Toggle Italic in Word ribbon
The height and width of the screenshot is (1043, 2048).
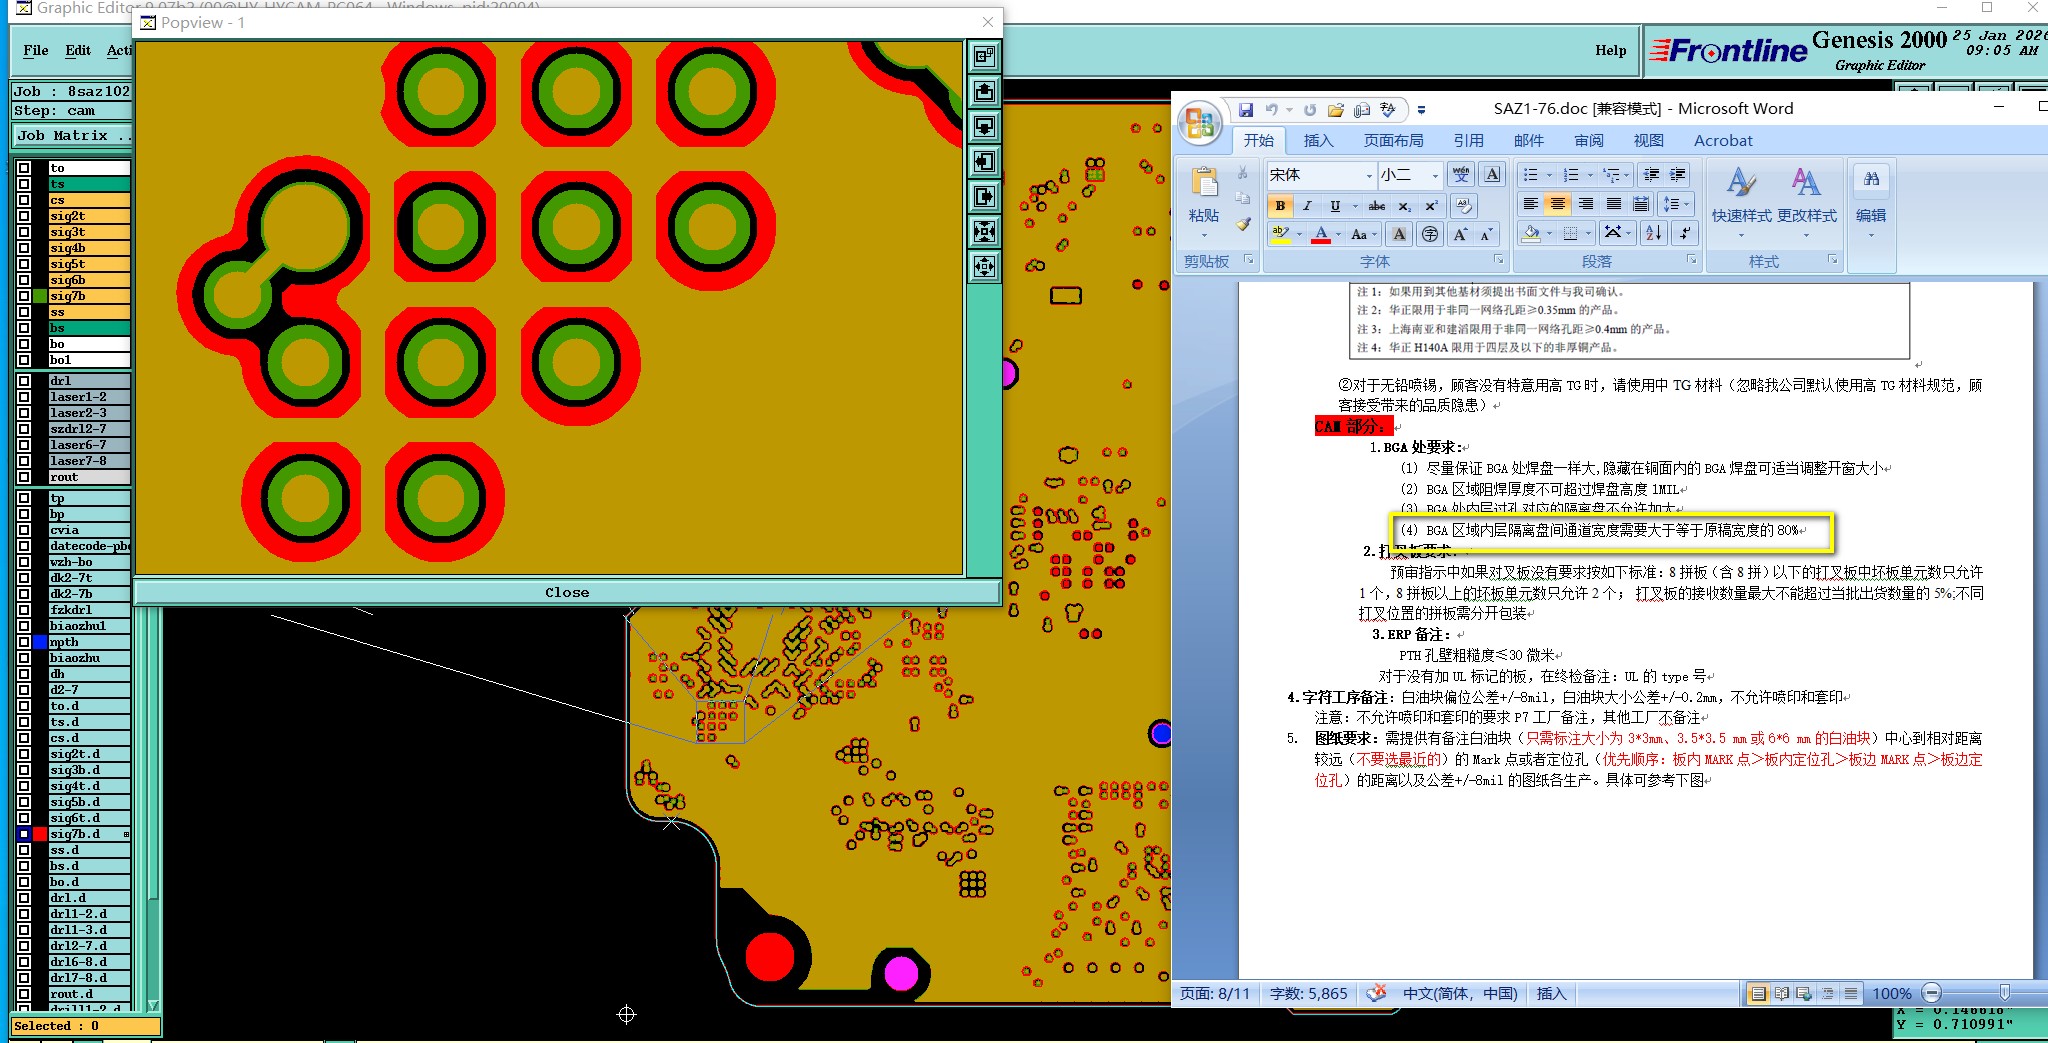click(1306, 206)
